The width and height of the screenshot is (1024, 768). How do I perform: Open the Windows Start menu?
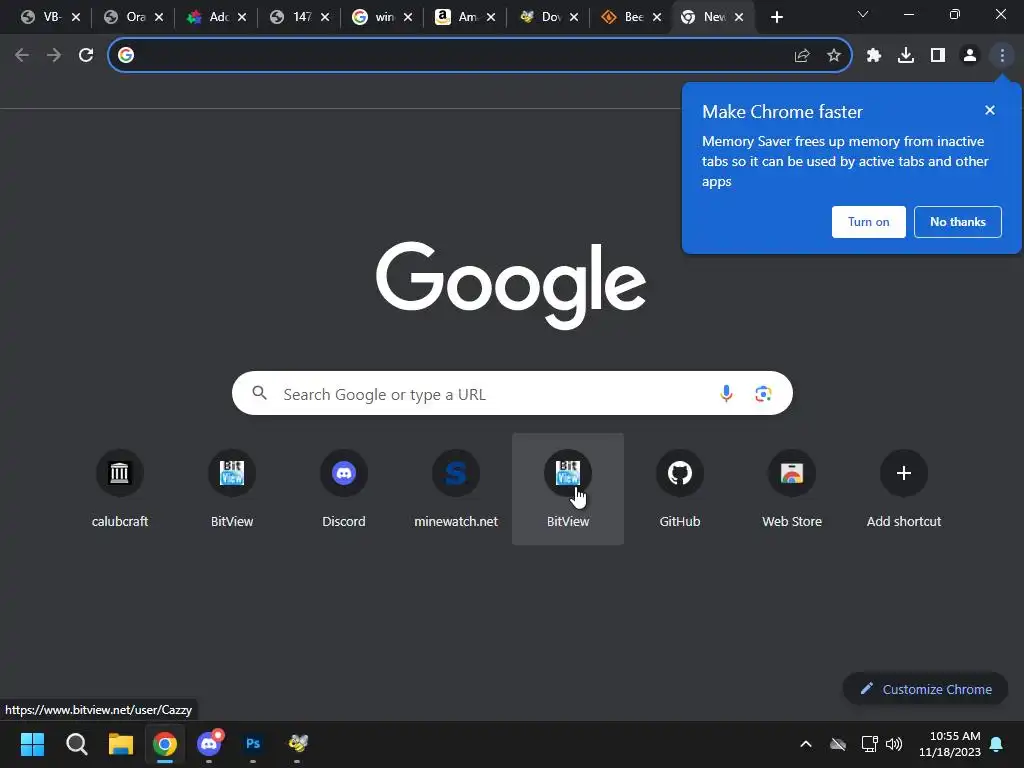tap(32, 744)
